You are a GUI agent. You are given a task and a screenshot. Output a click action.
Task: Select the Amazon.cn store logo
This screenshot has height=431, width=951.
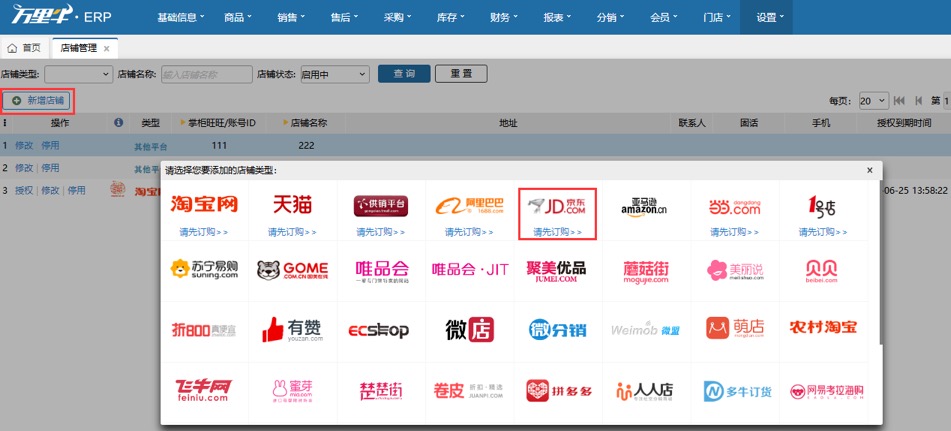coord(644,207)
